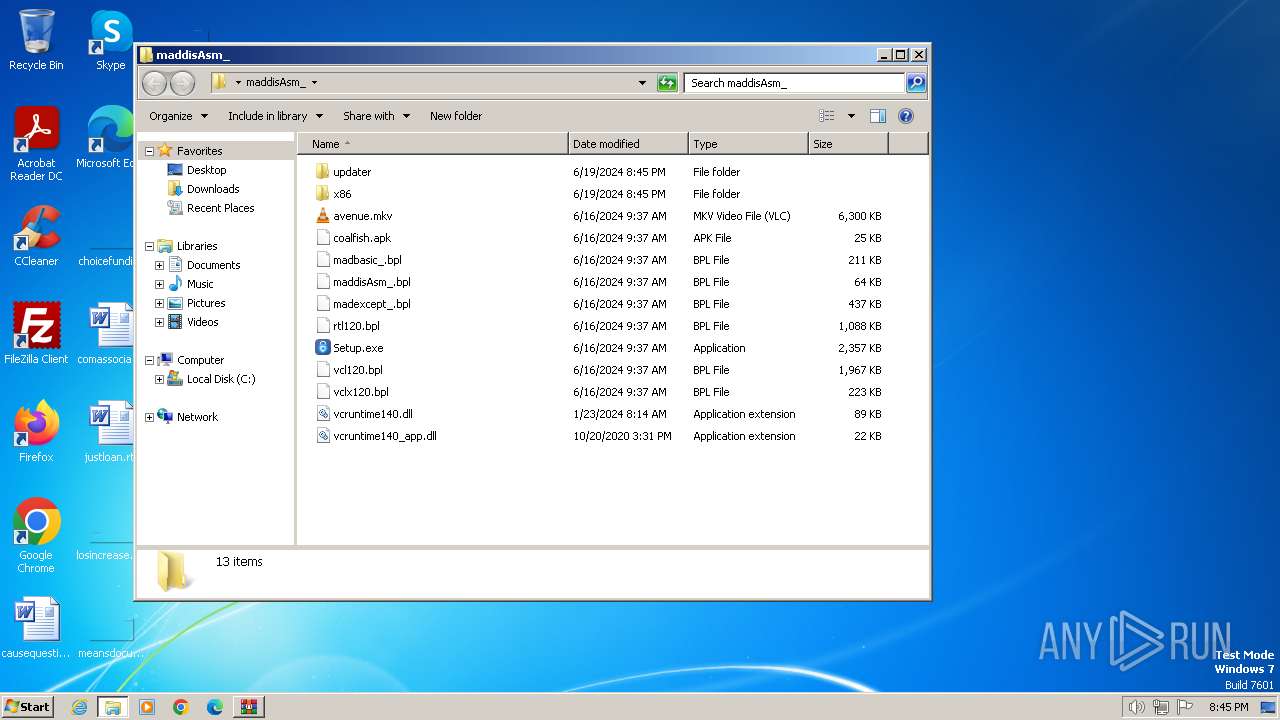Open the Acrobat Reader DC desktop icon
This screenshot has width=1280, height=720.
[36, 144]
